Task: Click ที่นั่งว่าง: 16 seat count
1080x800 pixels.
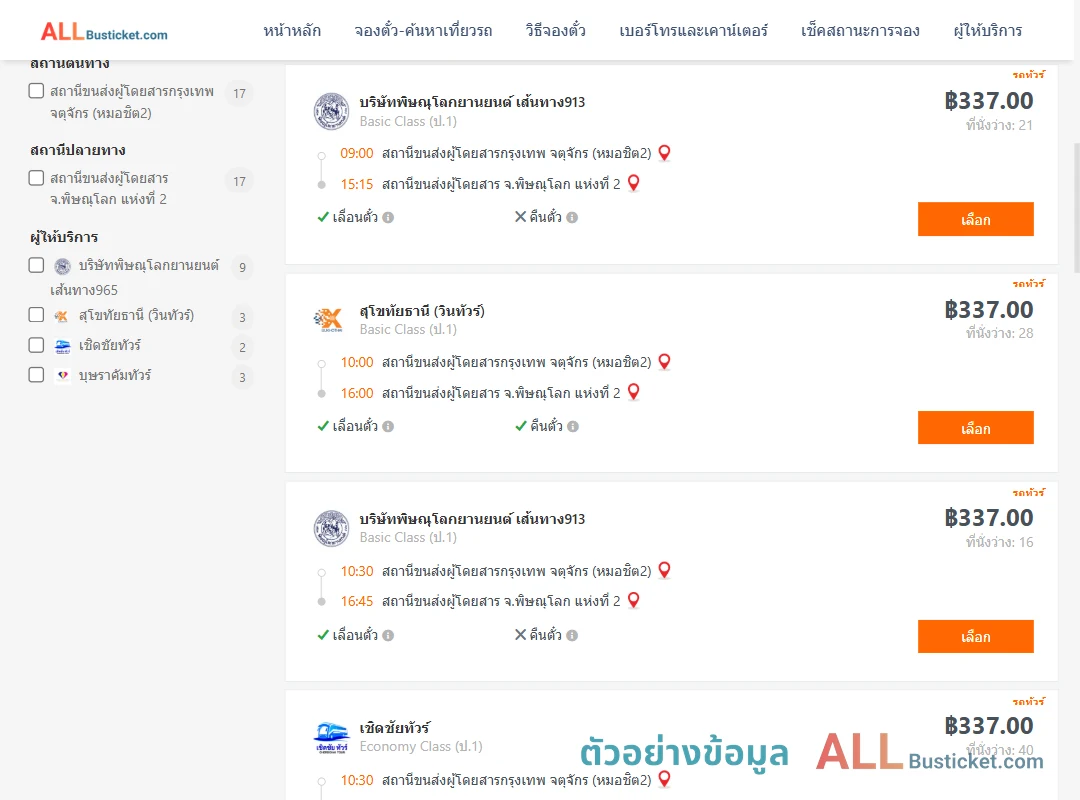Action: pyautogui.click(x=999, y=542)
